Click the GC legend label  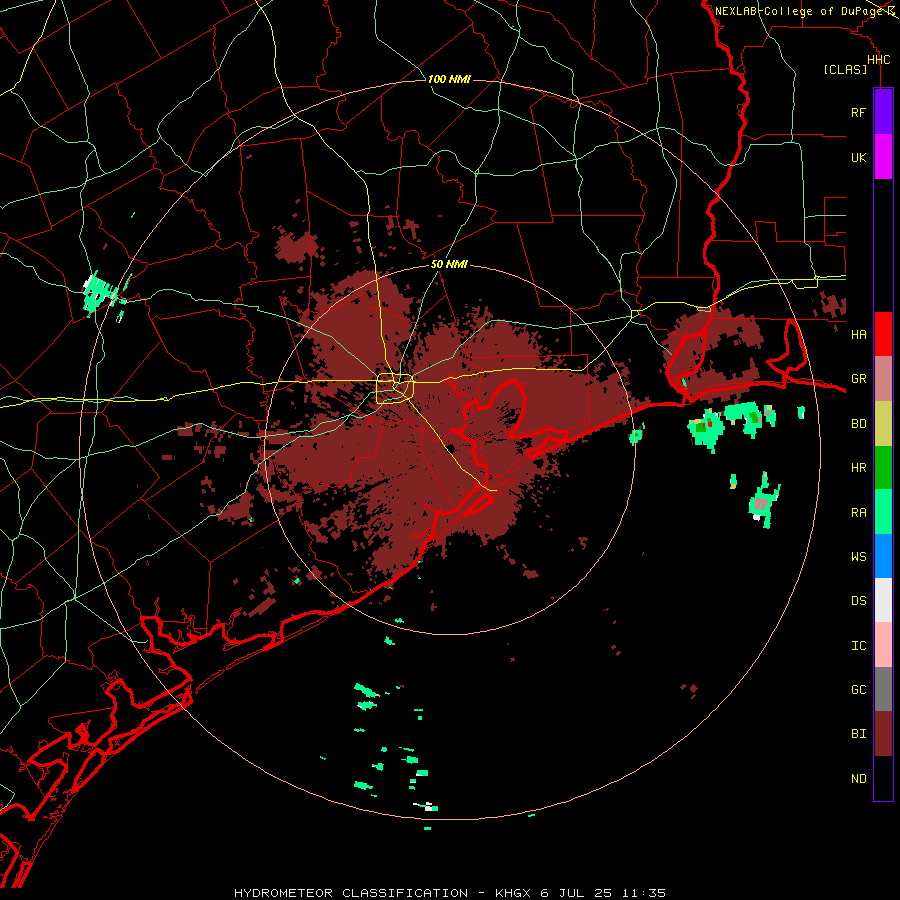click(858, 690)
